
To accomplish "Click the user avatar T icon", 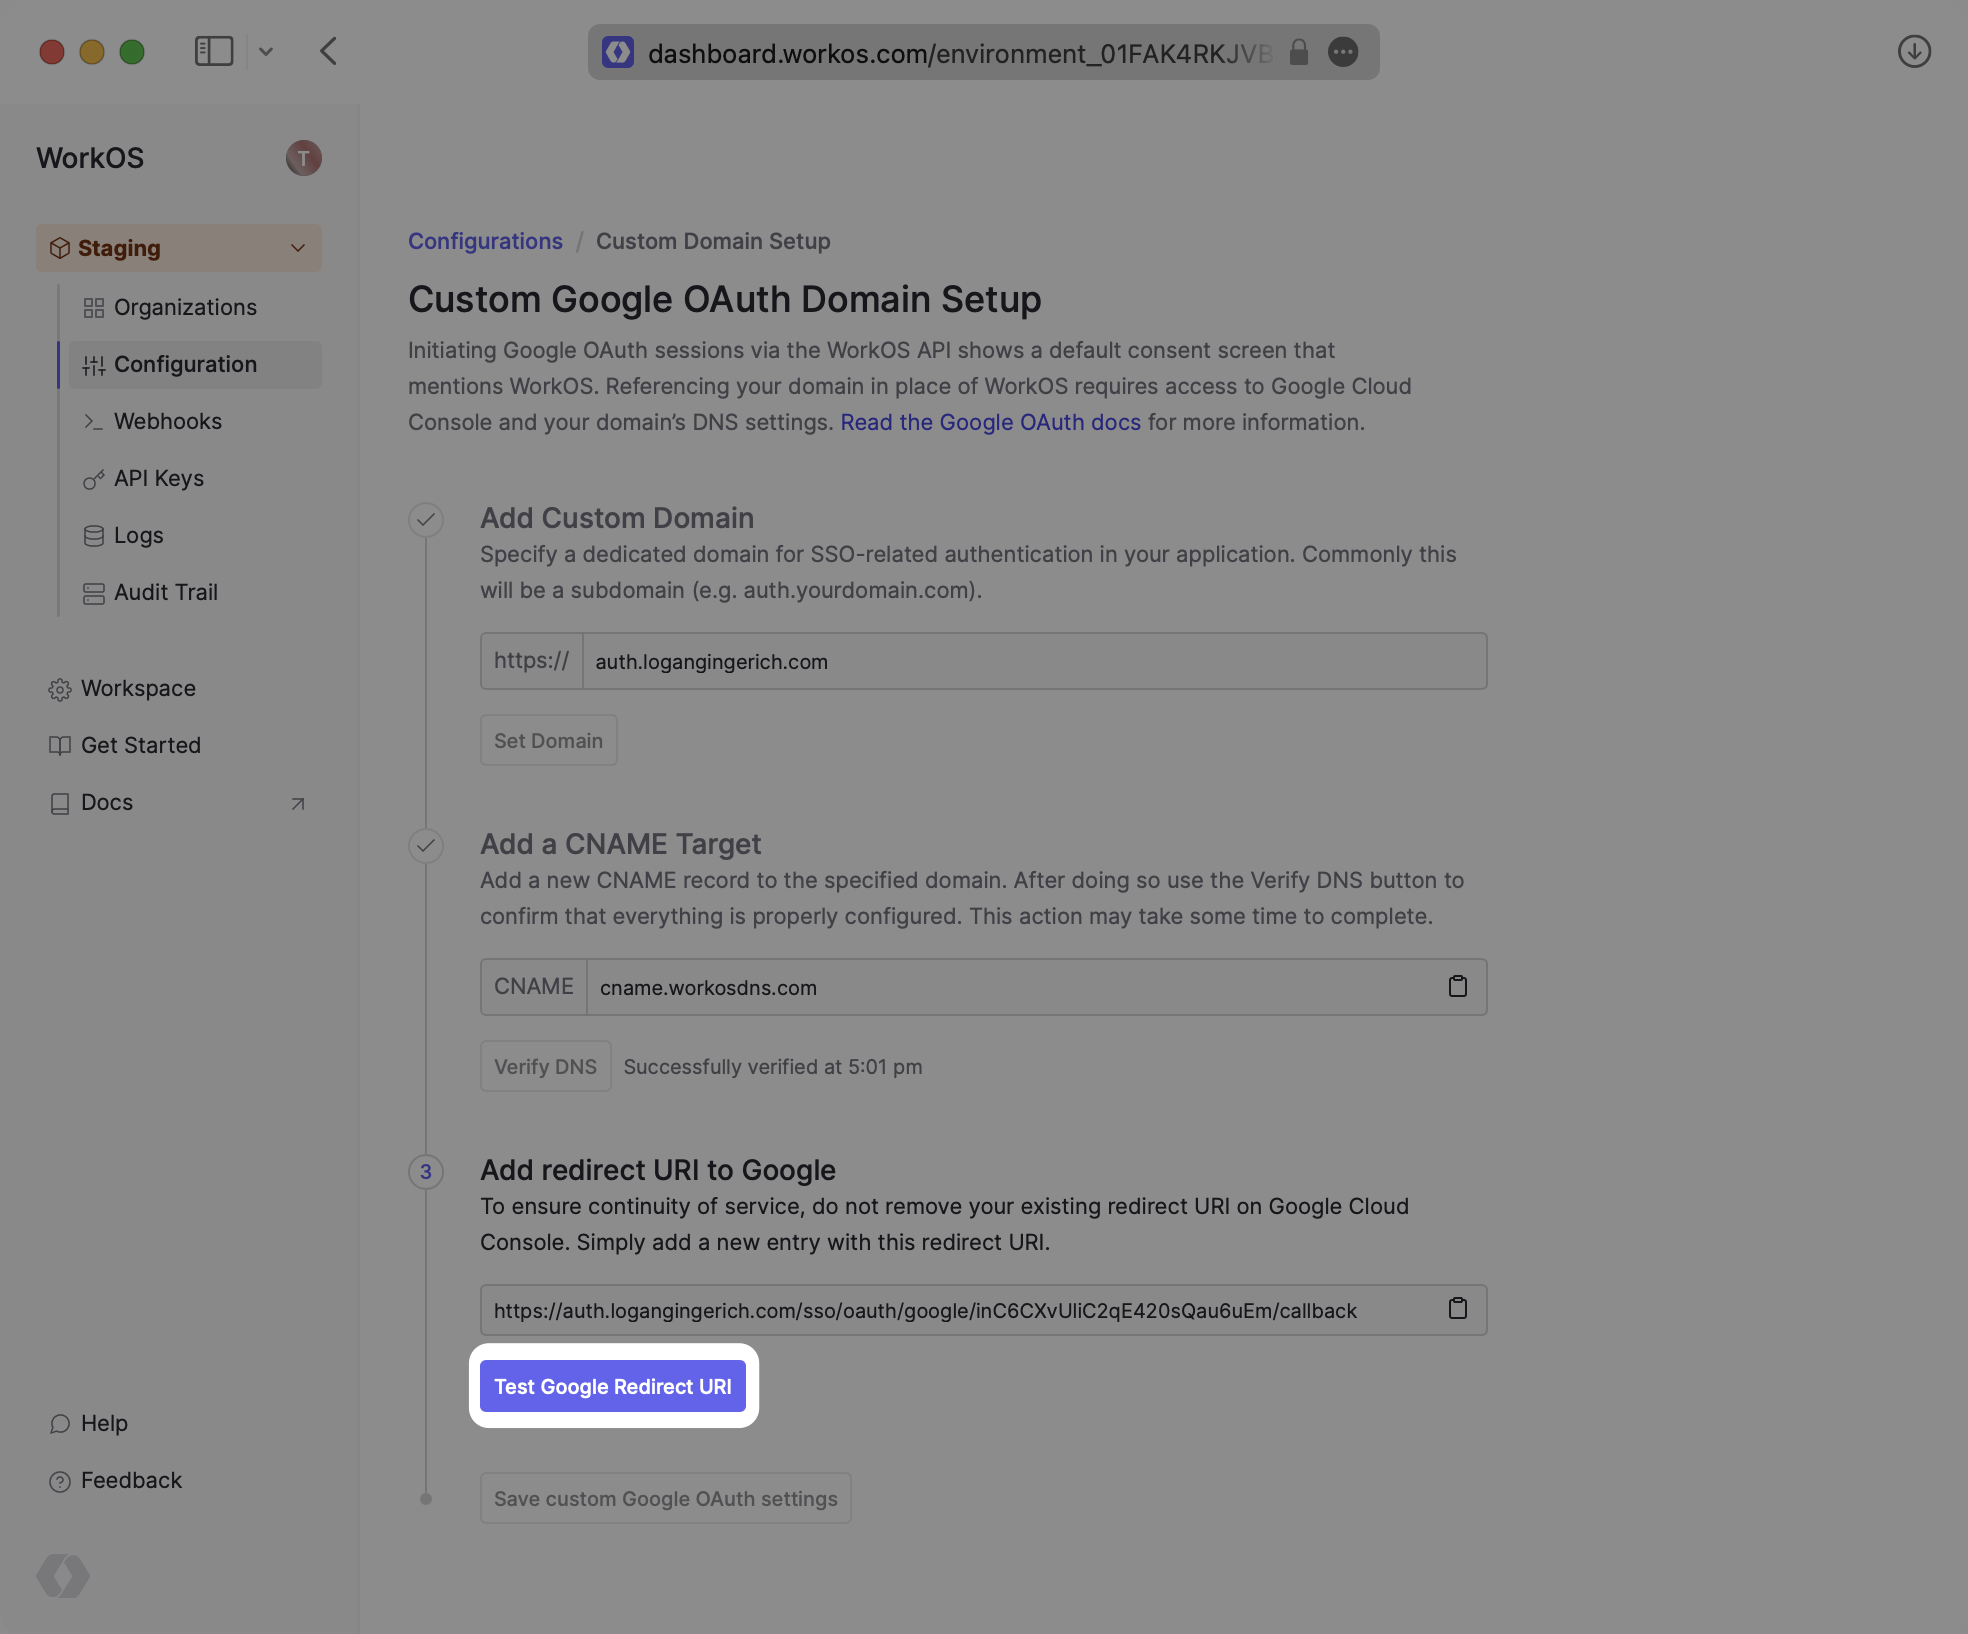I will point(303,158).
